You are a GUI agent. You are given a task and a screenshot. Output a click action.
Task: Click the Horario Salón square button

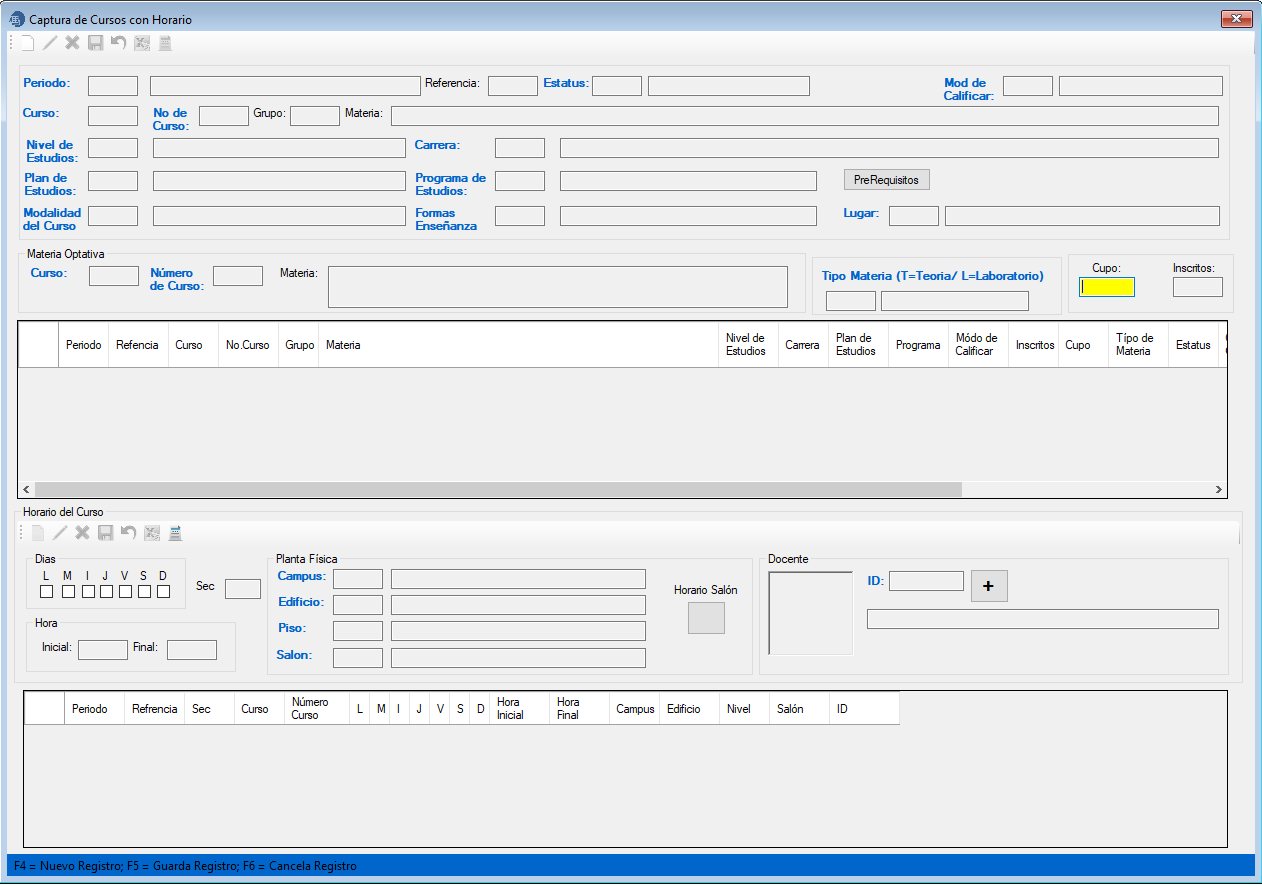tap(706, 618)
